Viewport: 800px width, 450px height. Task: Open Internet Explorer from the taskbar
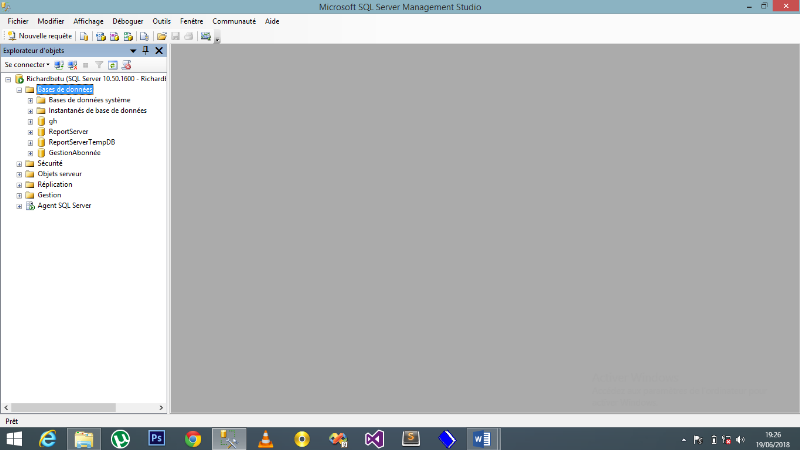click(x=48, y=439)
